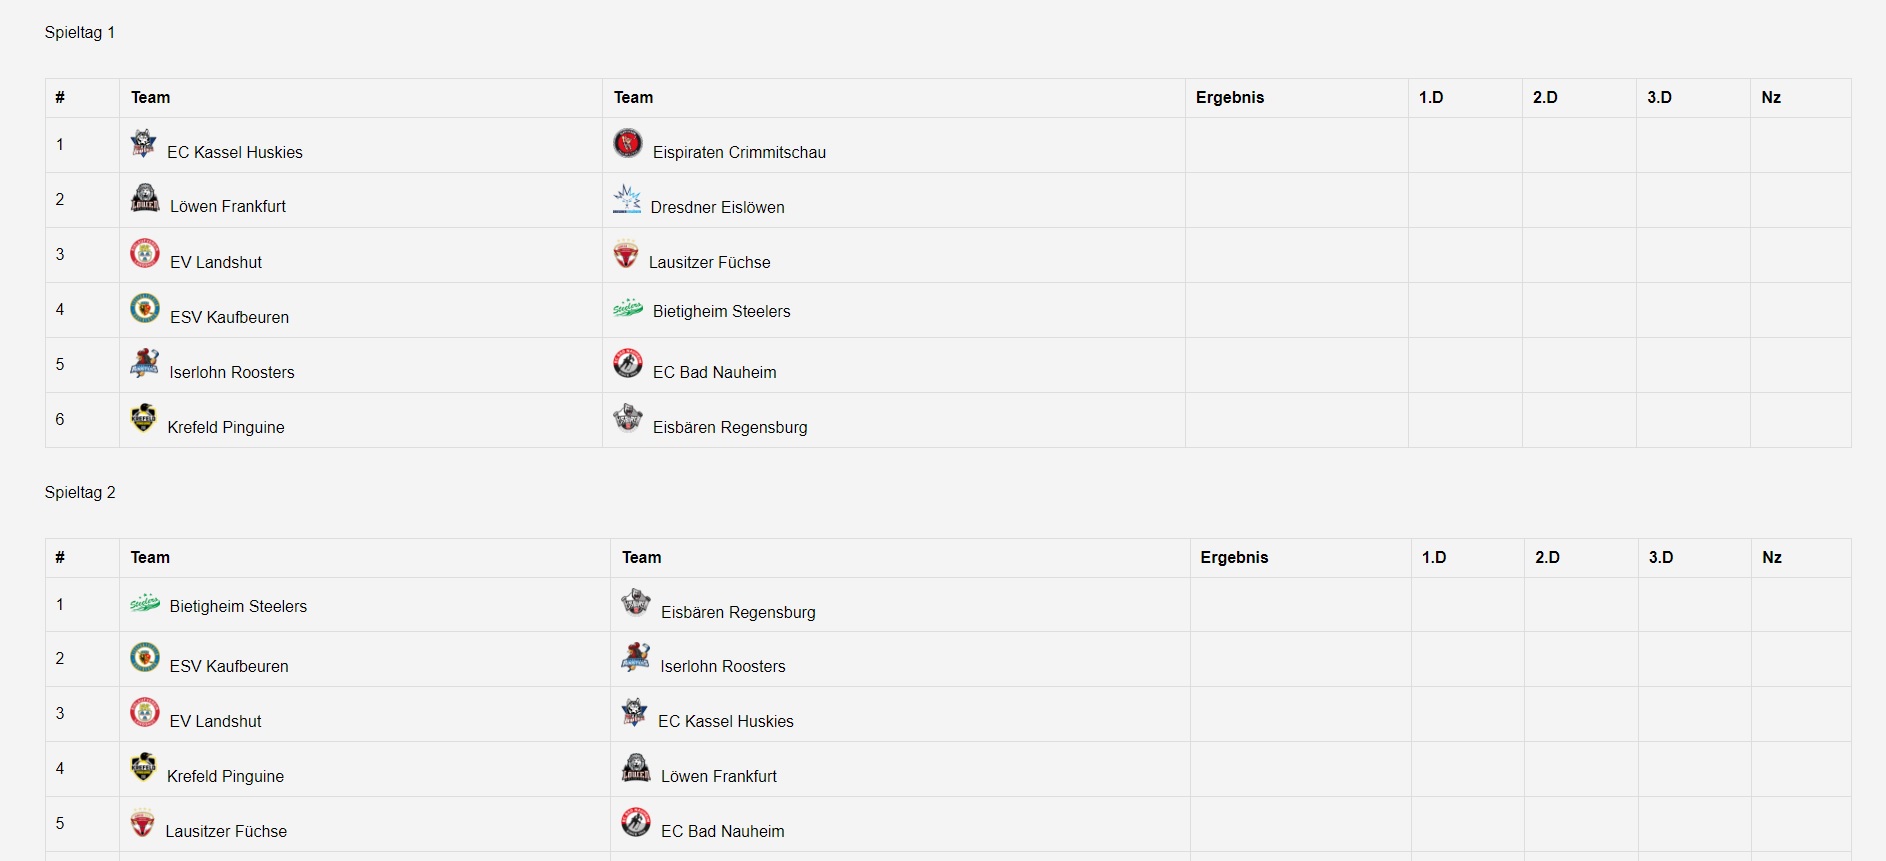The width and height of the screenshot is (1886, 861).
Task: Open Eispiraten Crimmitschau team name
Action: 739,152
